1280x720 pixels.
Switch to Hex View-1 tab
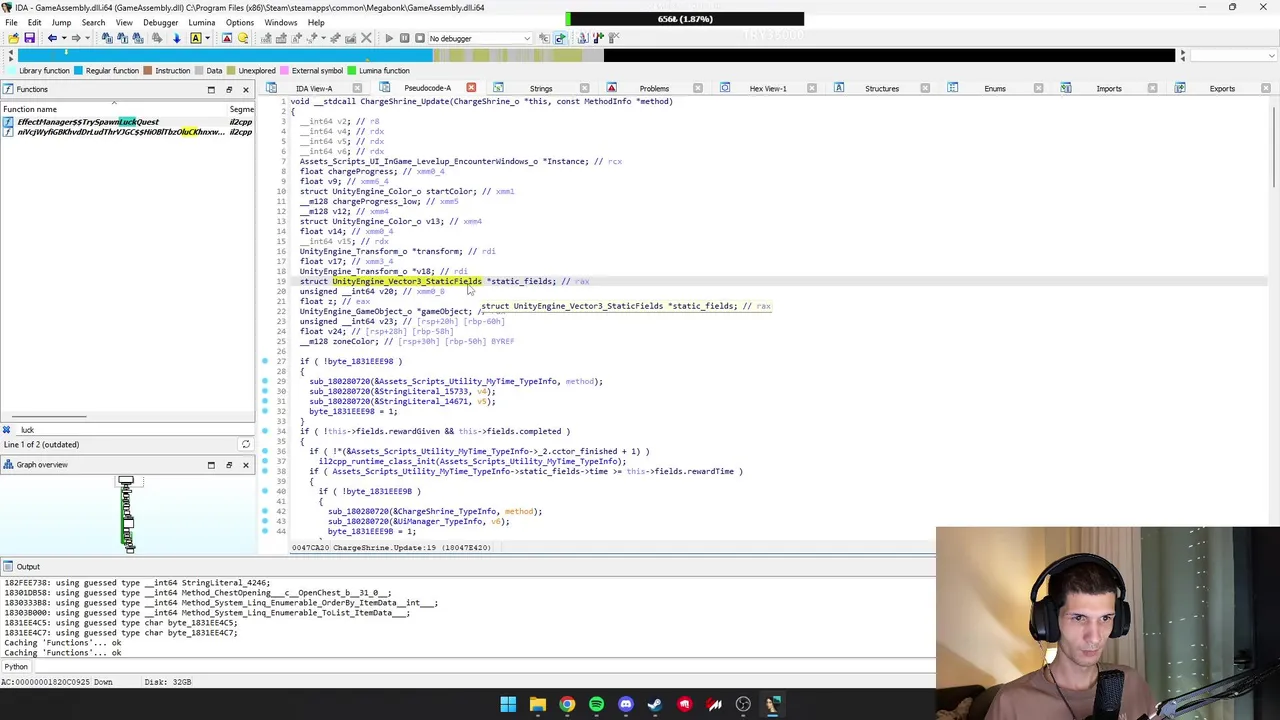pyautogui.click(x=768, y=88)
